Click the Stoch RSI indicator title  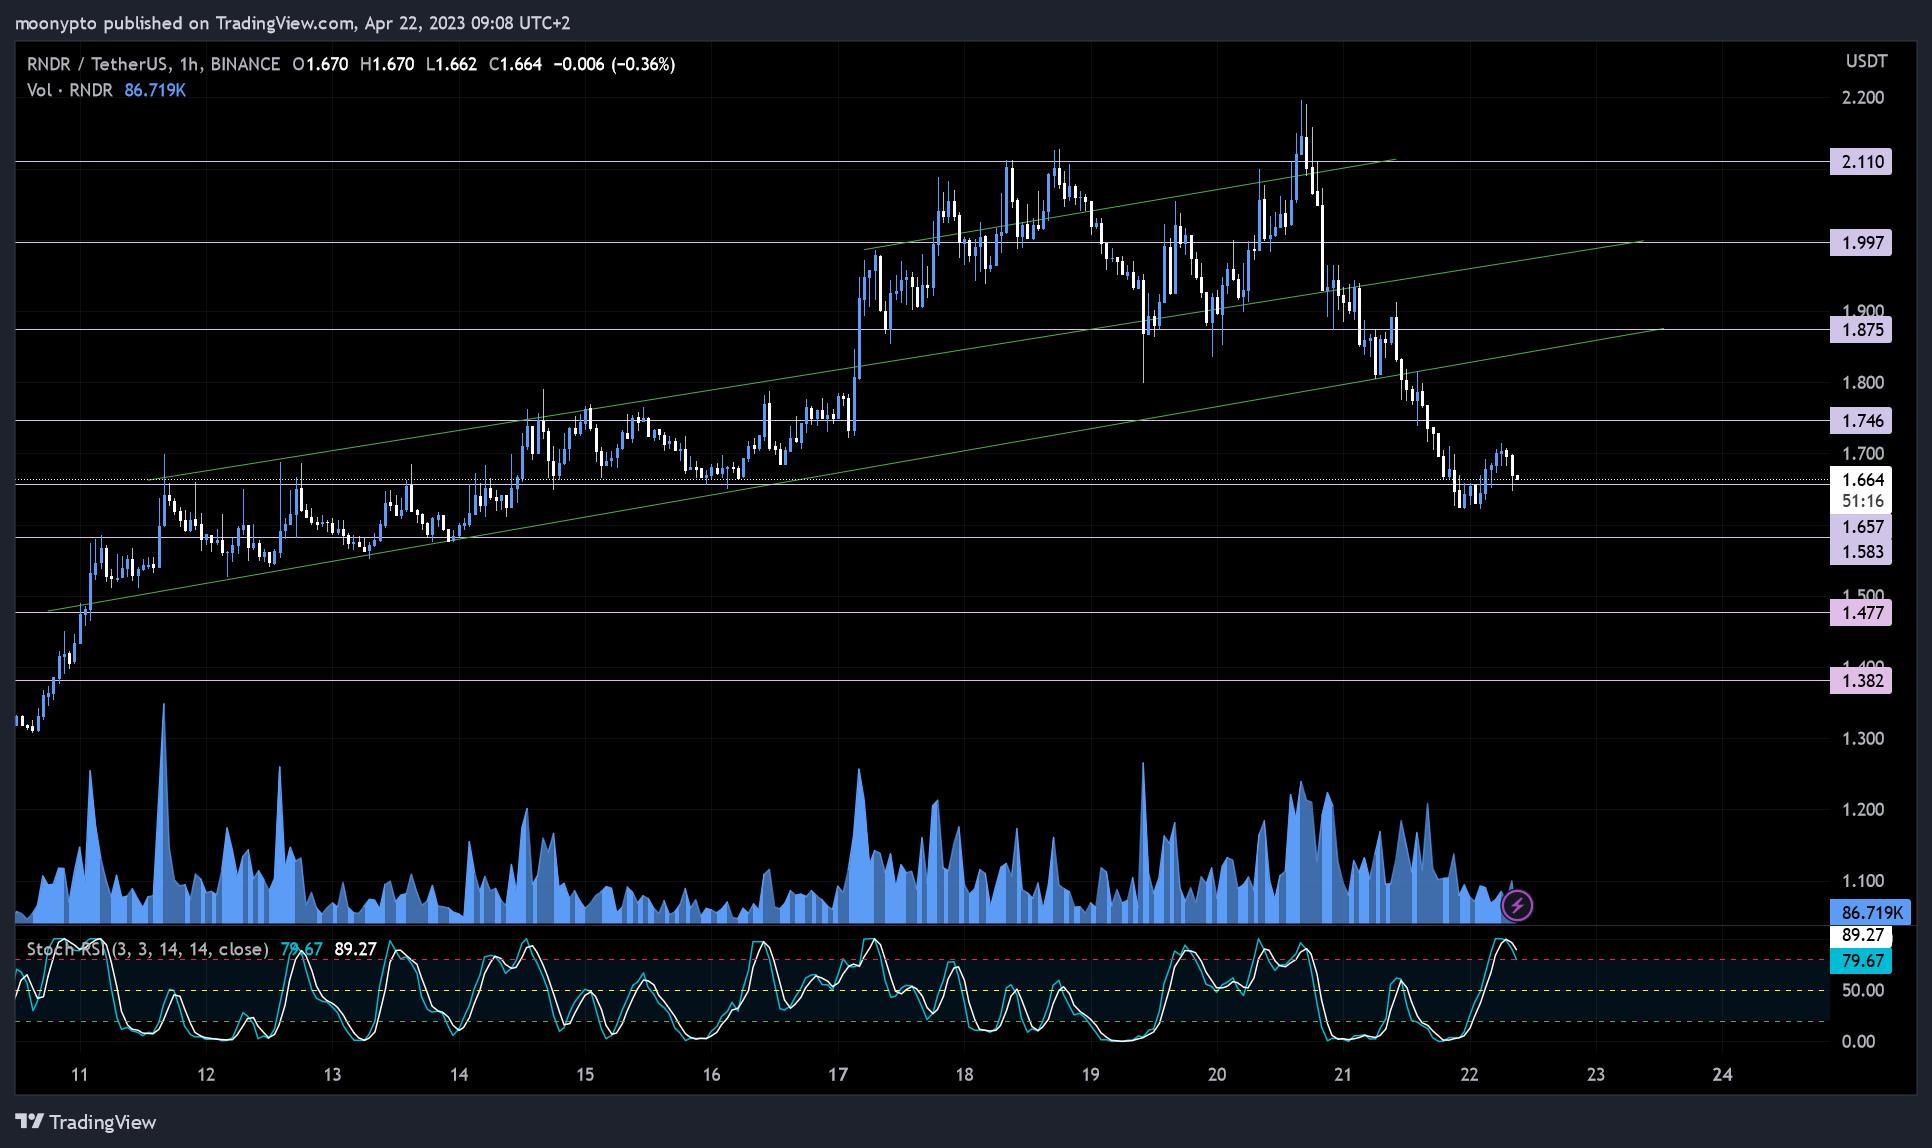point(148,949)
